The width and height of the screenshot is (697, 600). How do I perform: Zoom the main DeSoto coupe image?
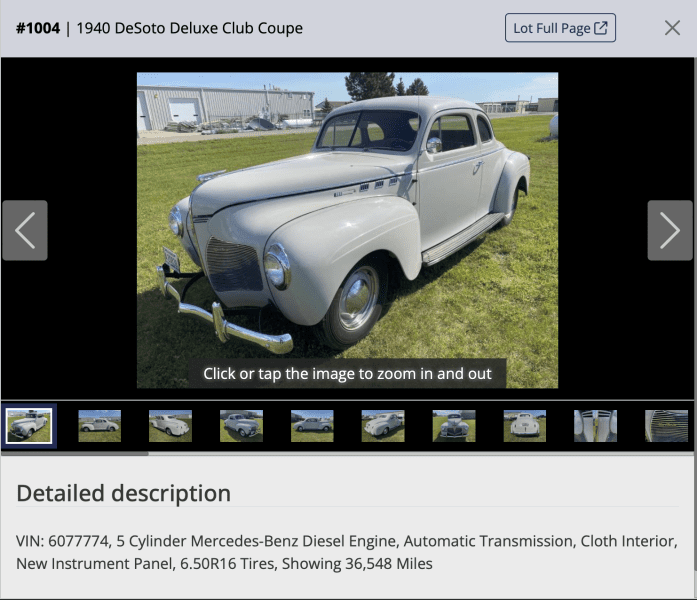point(347,230)
